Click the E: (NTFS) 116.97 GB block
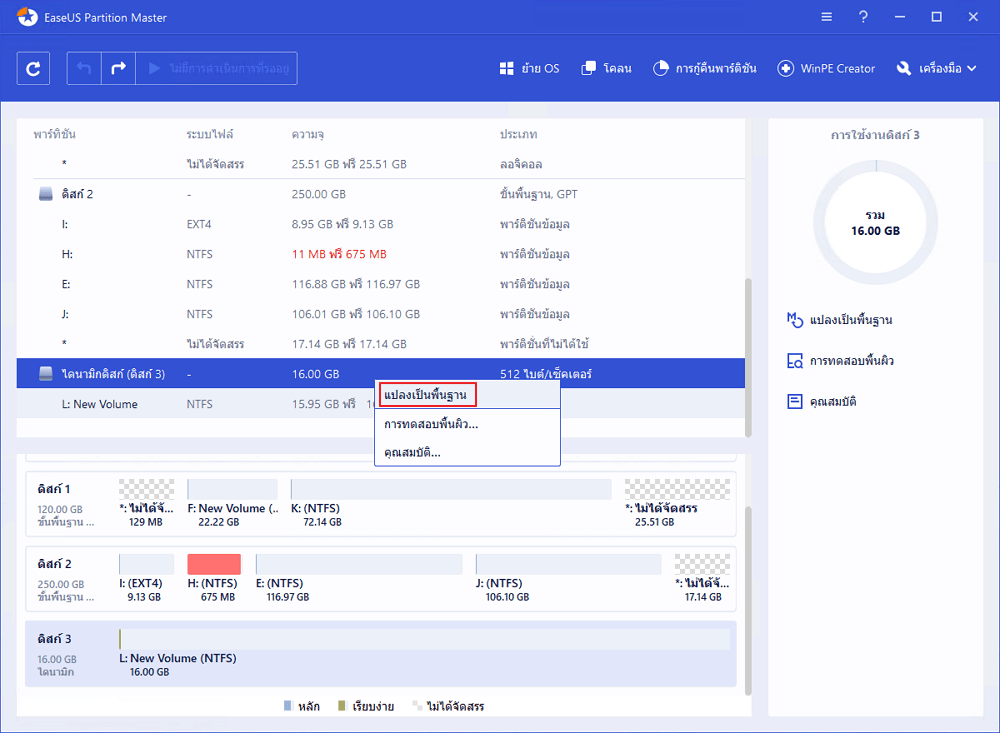The image size is (1000, 733). [359, 565]
